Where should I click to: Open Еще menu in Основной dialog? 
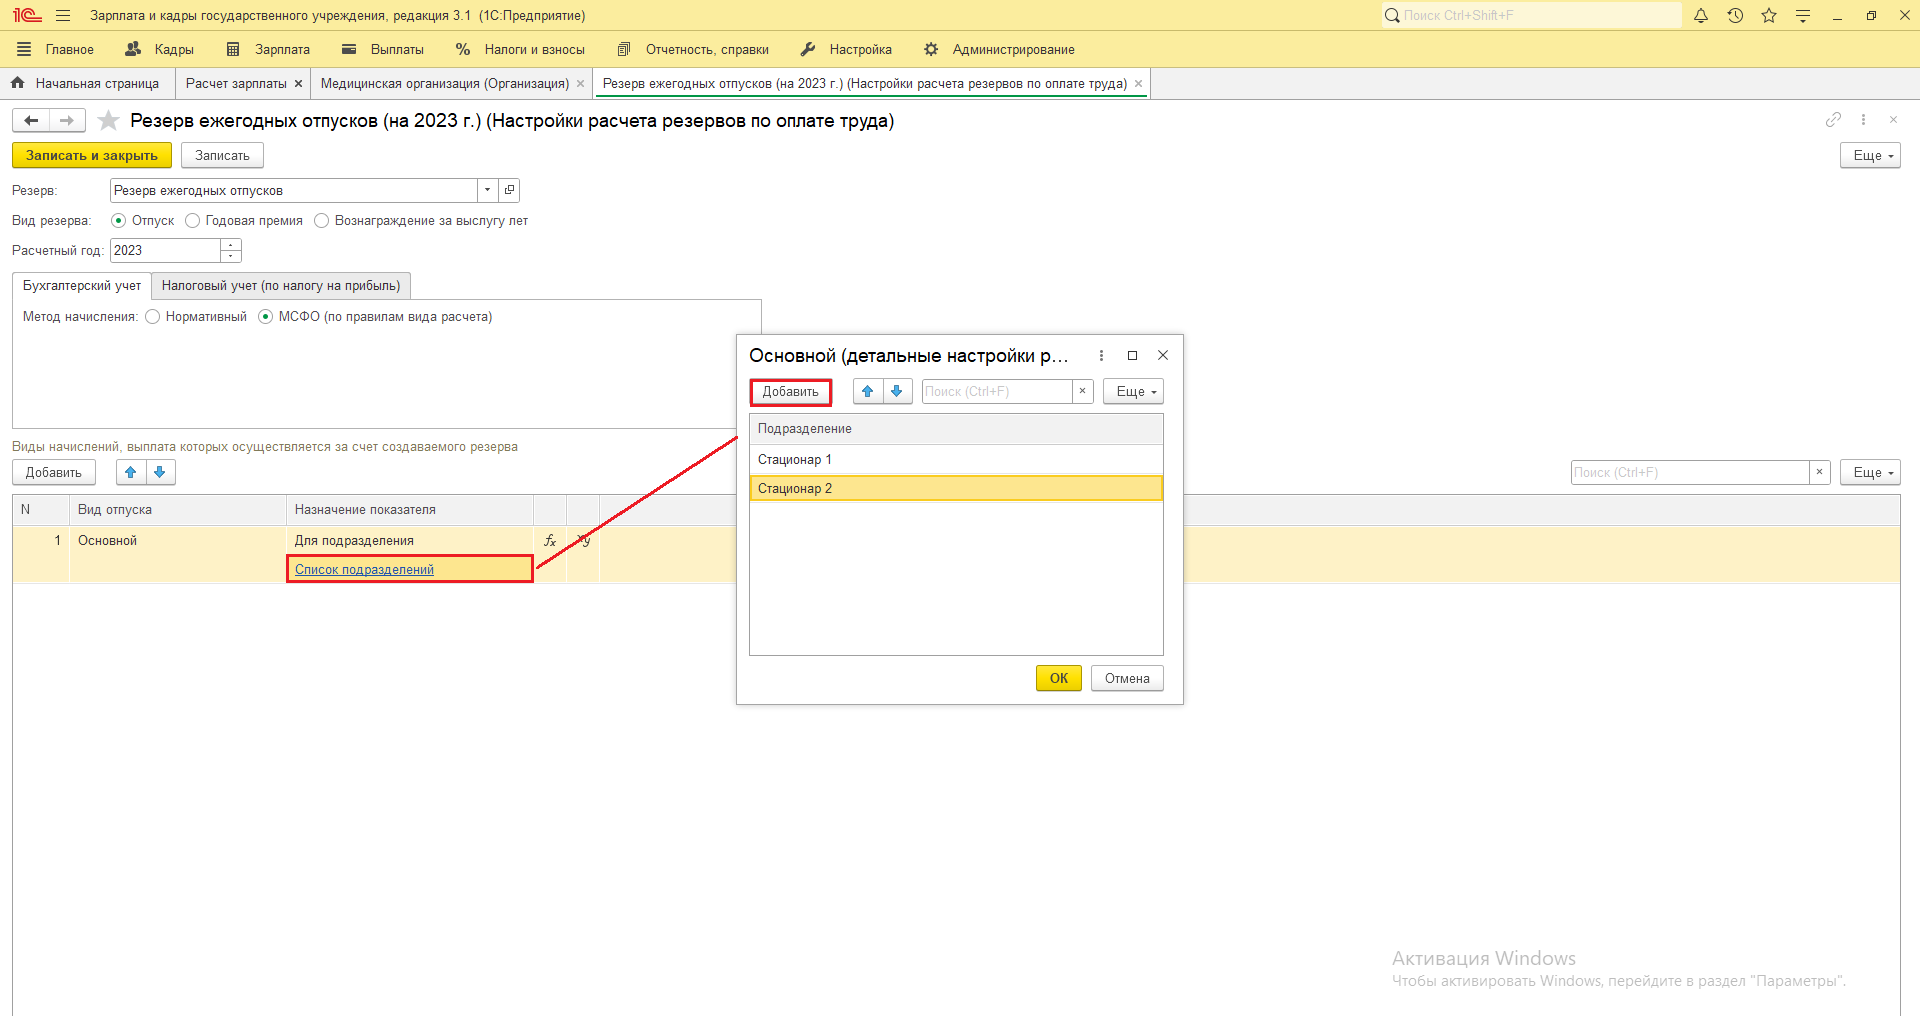pyautogui.click(x=1133, y=392)
